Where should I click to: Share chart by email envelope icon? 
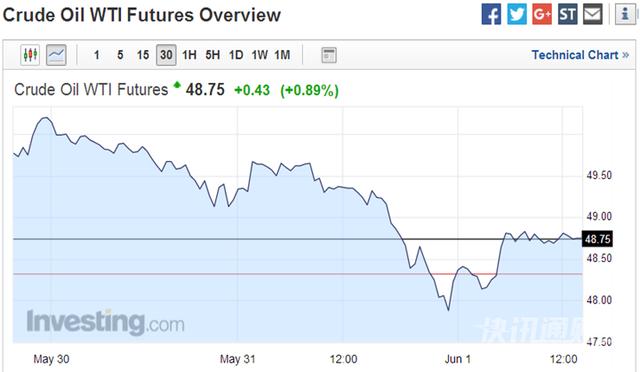coord(593,14)
